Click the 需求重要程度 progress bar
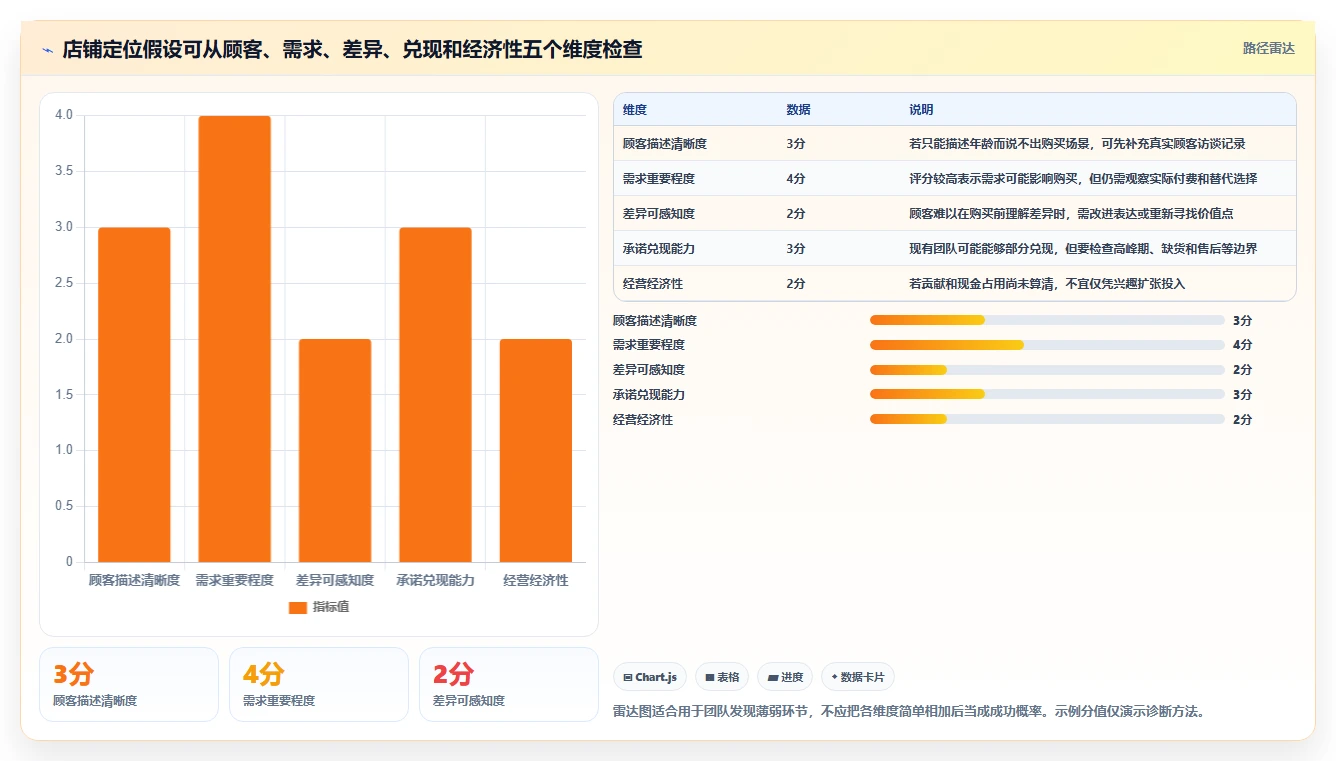1336x761 pixels. (1047, 345)
